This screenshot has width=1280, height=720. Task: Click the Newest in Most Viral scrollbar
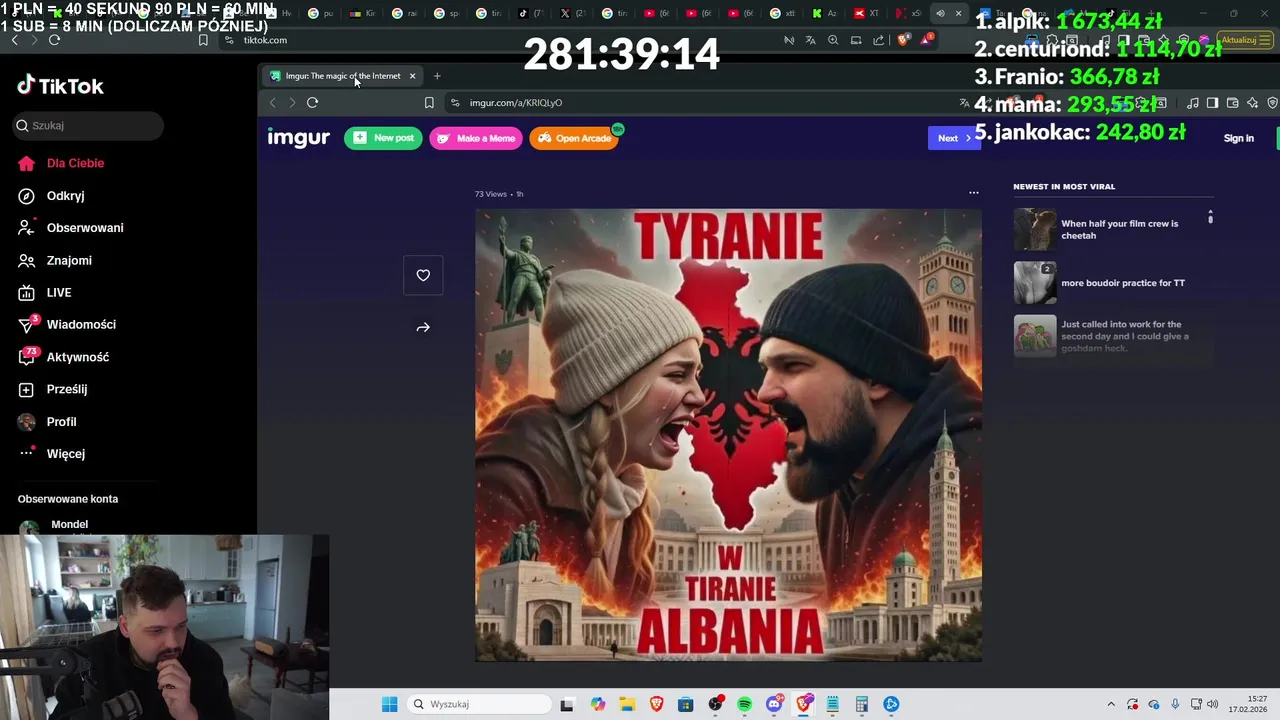pos(1210,217)
